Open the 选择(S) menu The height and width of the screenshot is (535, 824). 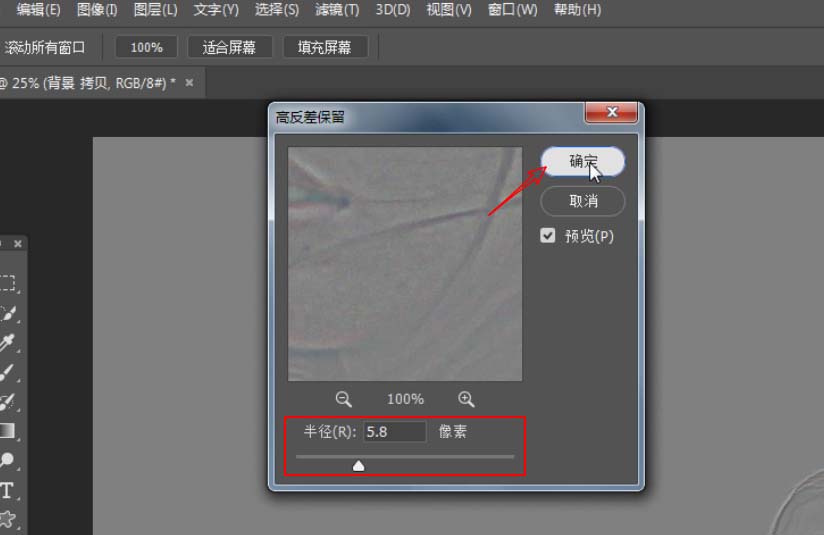[276, 9]
